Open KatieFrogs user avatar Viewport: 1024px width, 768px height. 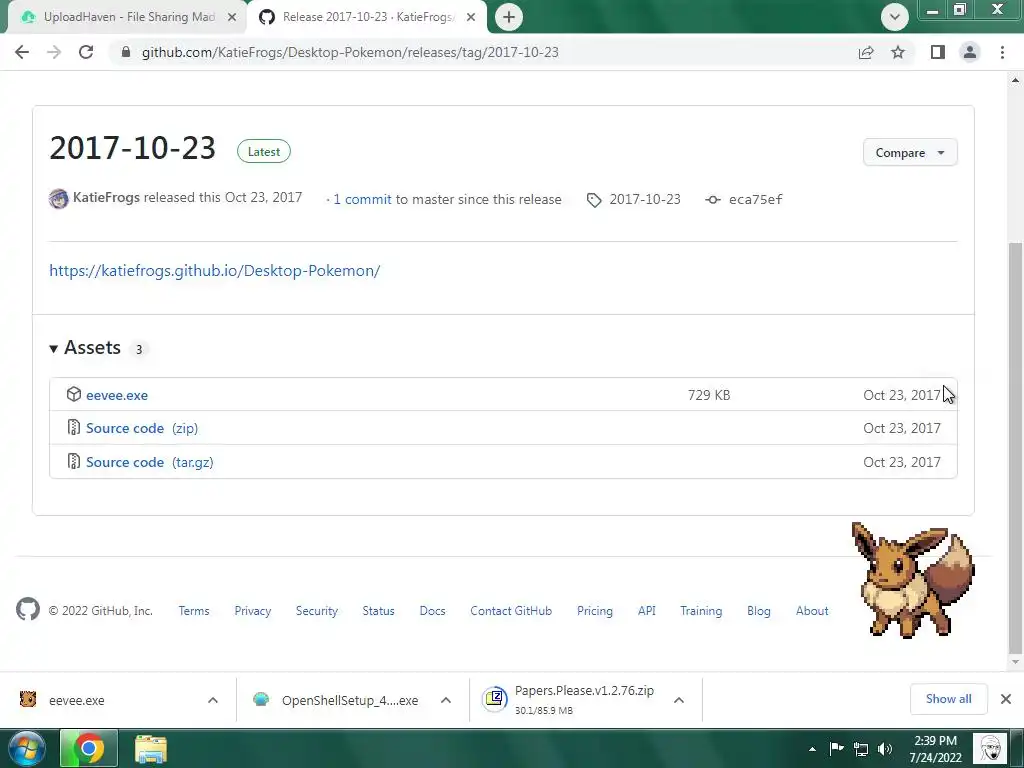tap(59, 199)
